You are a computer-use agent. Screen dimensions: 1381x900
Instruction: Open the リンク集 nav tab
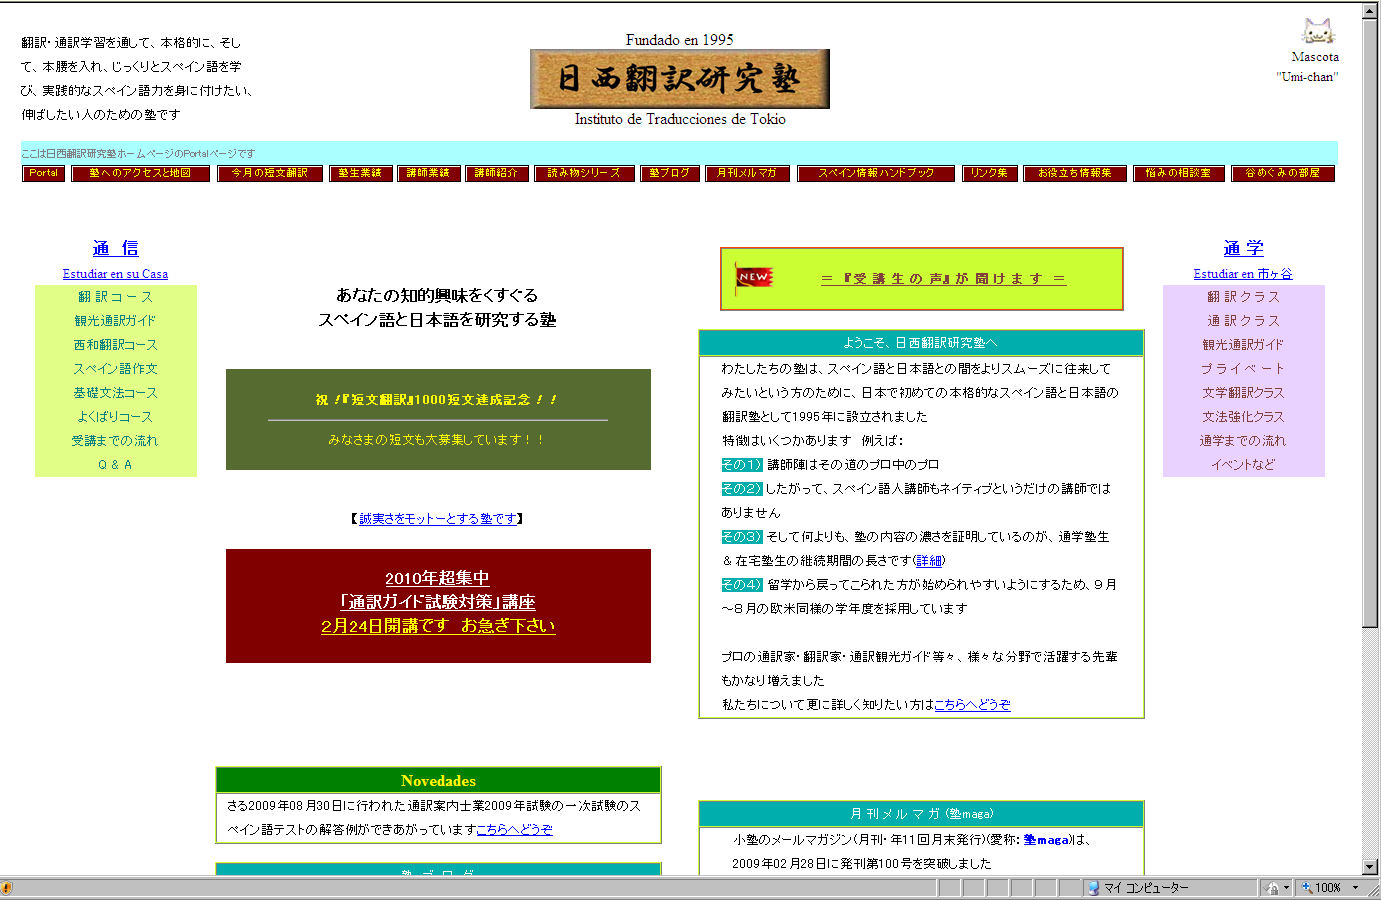pyautogui.click(x=989, y=173)
